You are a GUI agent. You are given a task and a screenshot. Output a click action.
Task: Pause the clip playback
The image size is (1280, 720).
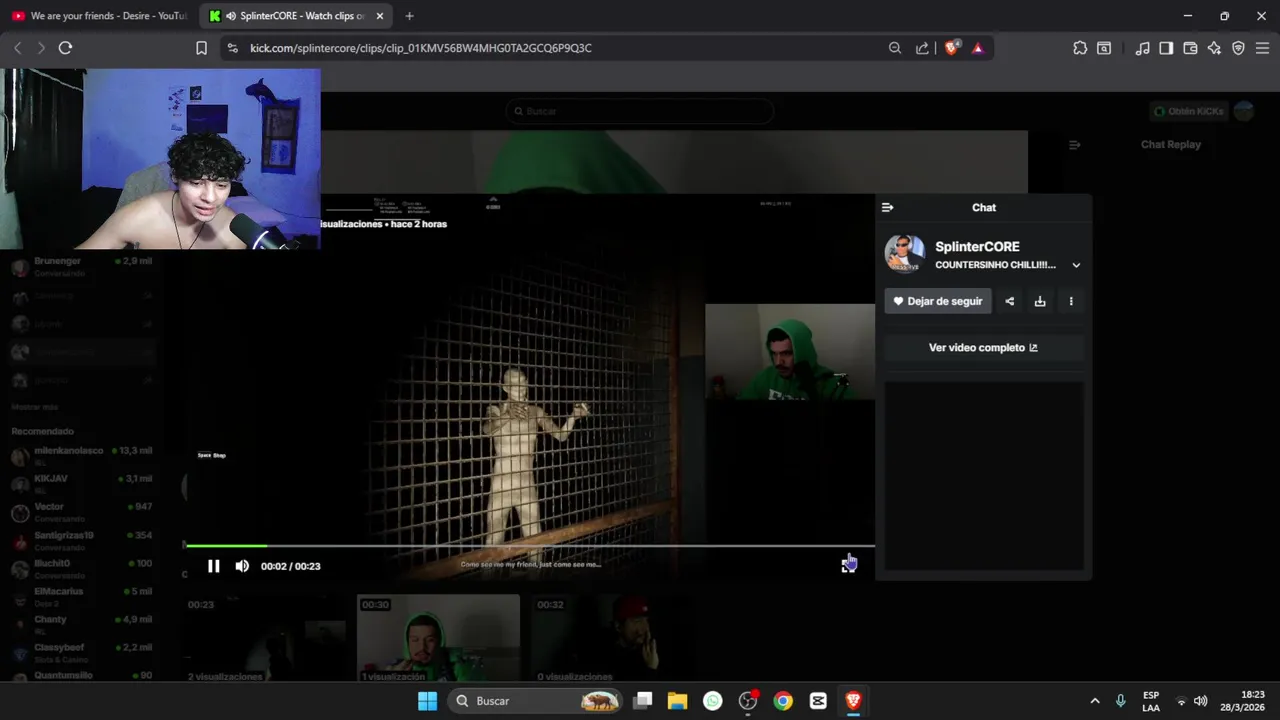pyautogui.click(x=213, y=566)
